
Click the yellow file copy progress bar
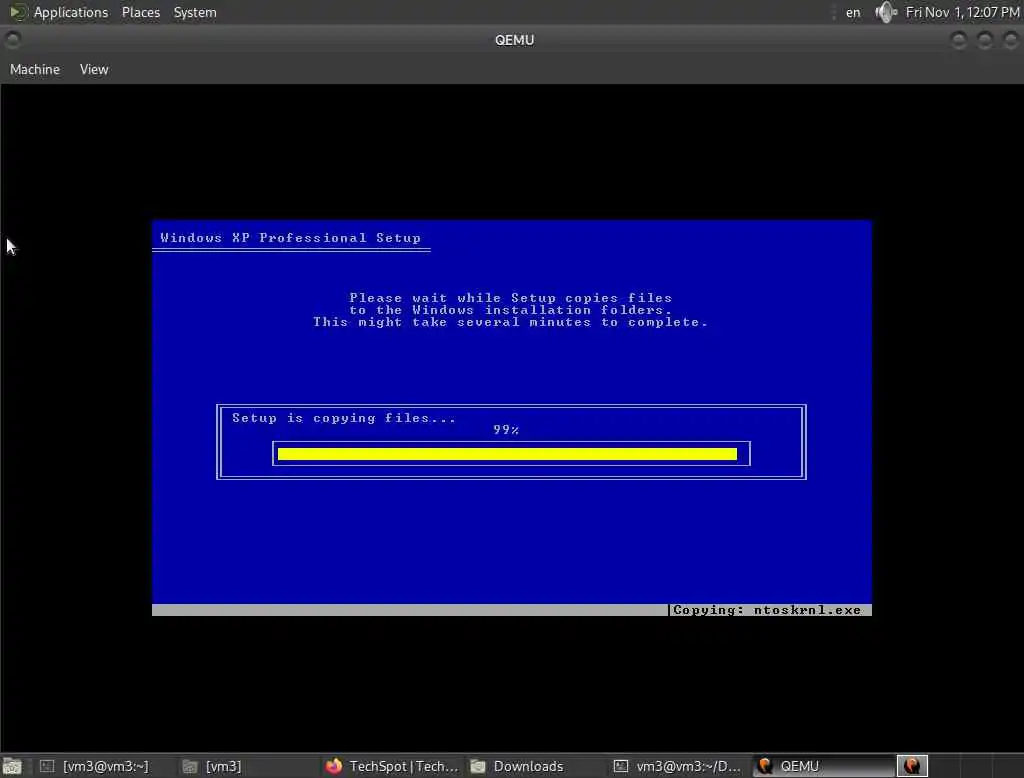coord(507,454)
